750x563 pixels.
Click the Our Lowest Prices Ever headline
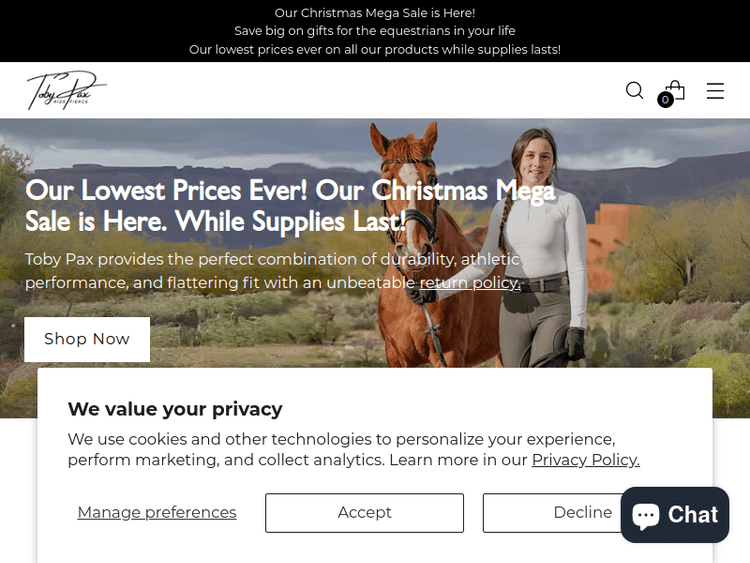point(290,206)
